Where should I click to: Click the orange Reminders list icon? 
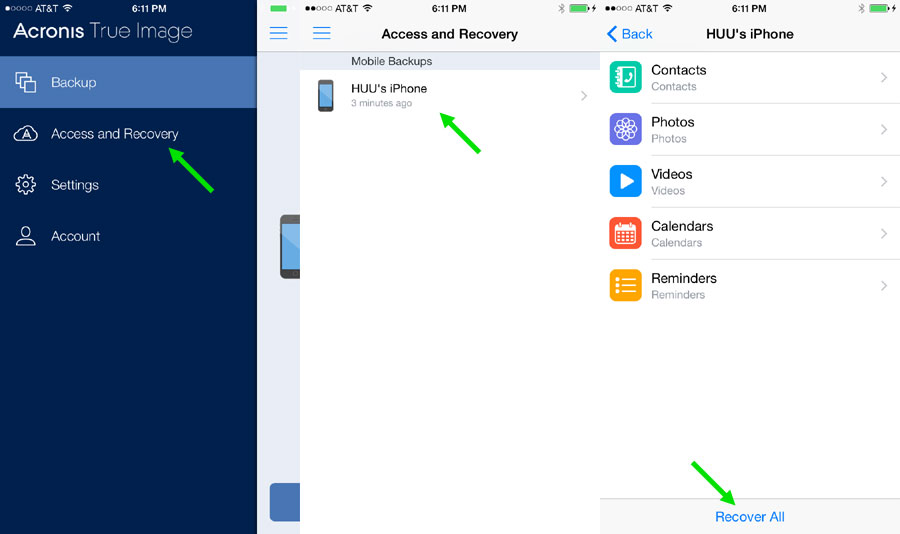click(625, 285)
